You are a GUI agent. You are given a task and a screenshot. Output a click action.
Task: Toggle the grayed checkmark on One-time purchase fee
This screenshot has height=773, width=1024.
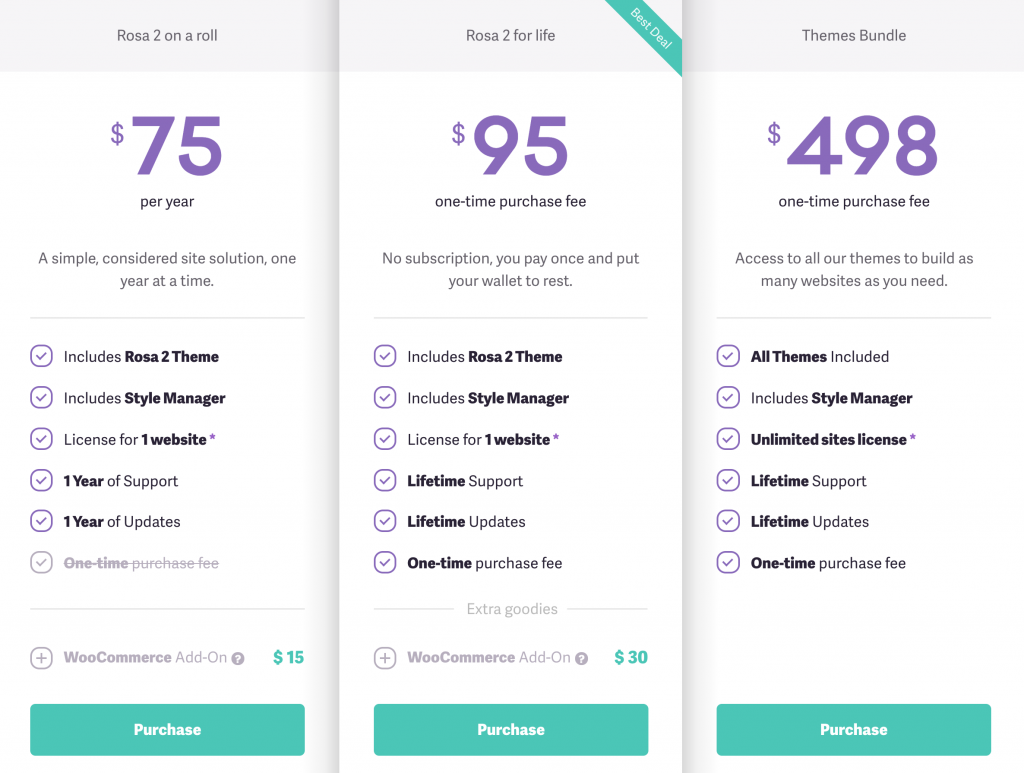click(41, 563)
